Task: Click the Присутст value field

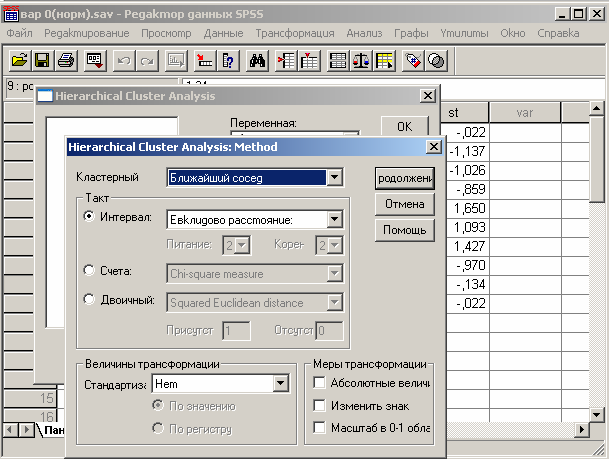Action: [x=237, y=330]
